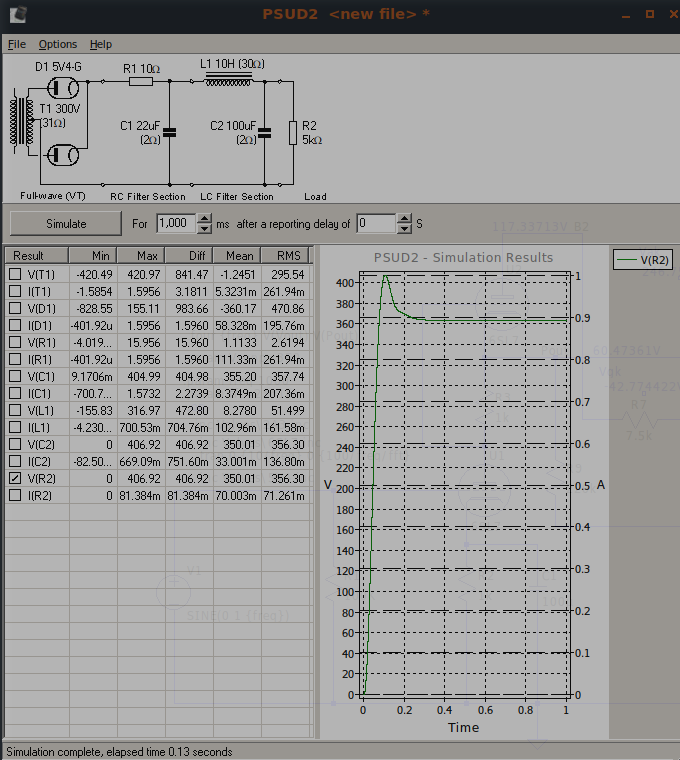Click the T1 300V transformer label

pos(60,108)
